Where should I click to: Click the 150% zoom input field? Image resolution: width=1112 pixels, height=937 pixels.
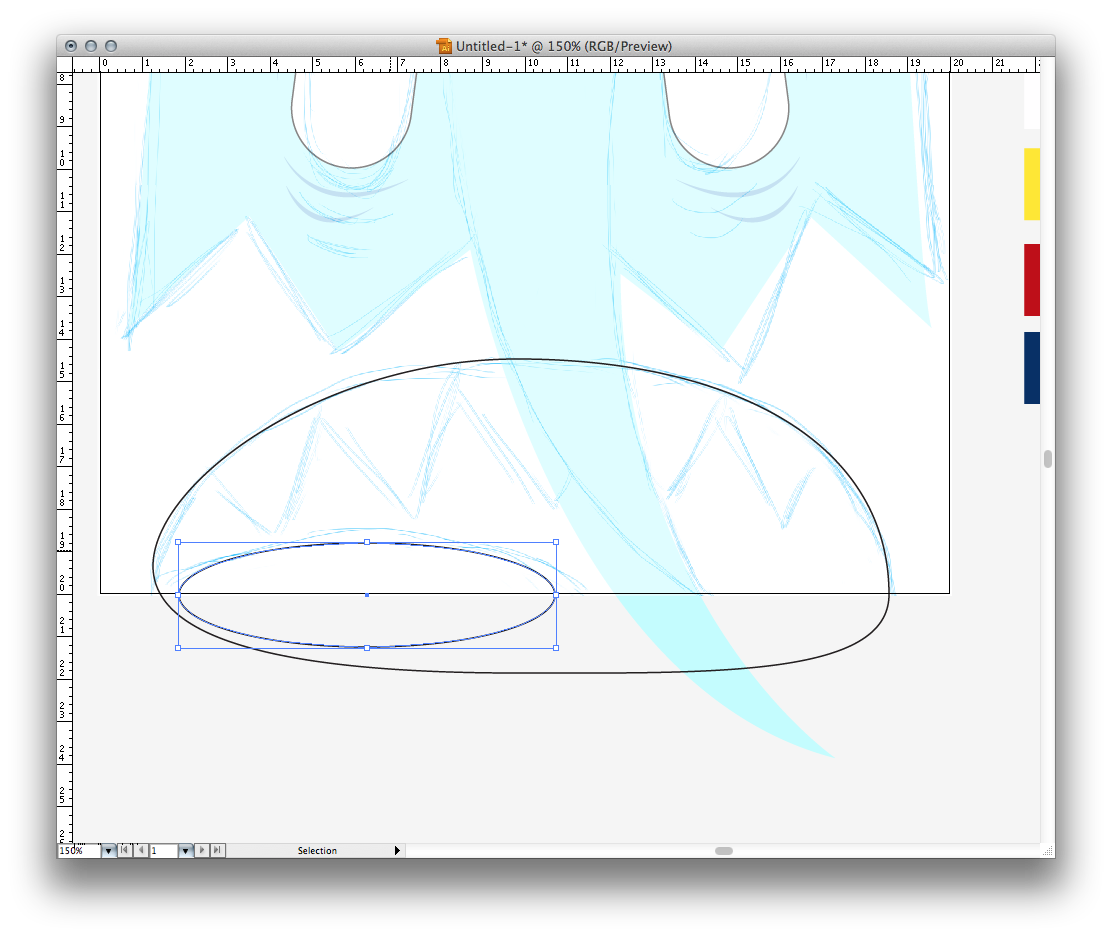click(78, 850)
